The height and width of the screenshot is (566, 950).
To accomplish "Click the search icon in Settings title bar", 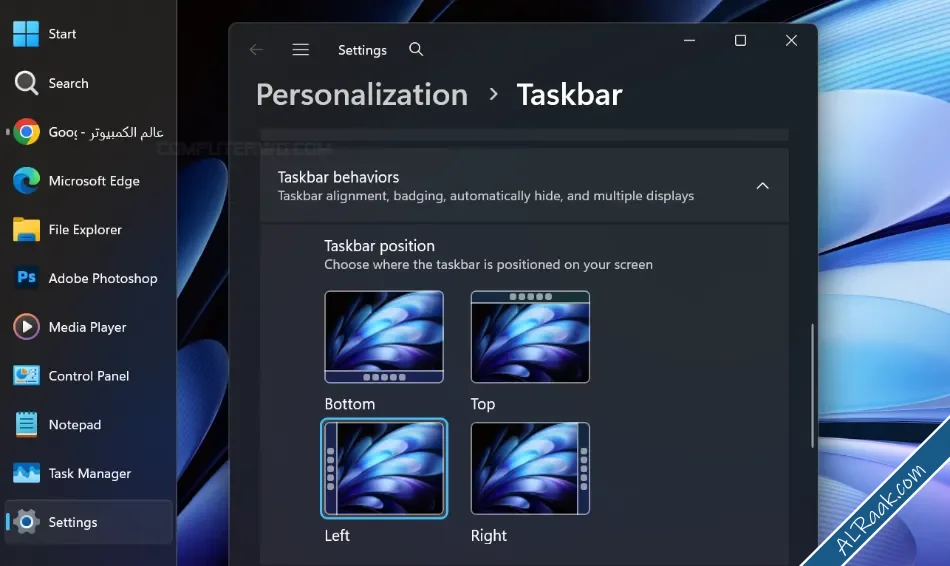I will [416, 49].
